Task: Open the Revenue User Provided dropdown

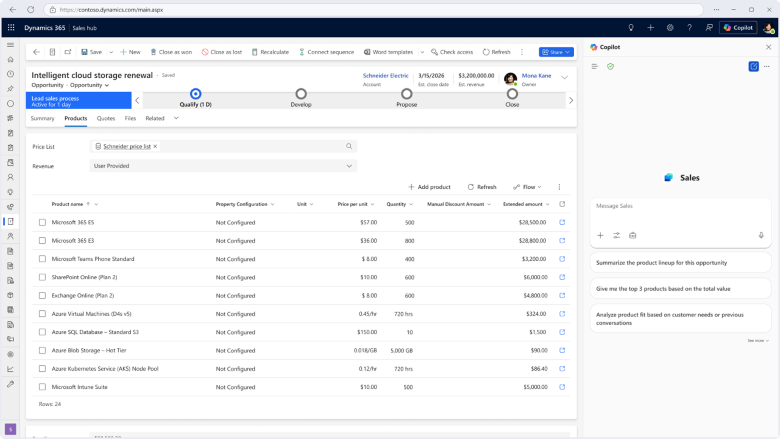Action: coord(223,166)
